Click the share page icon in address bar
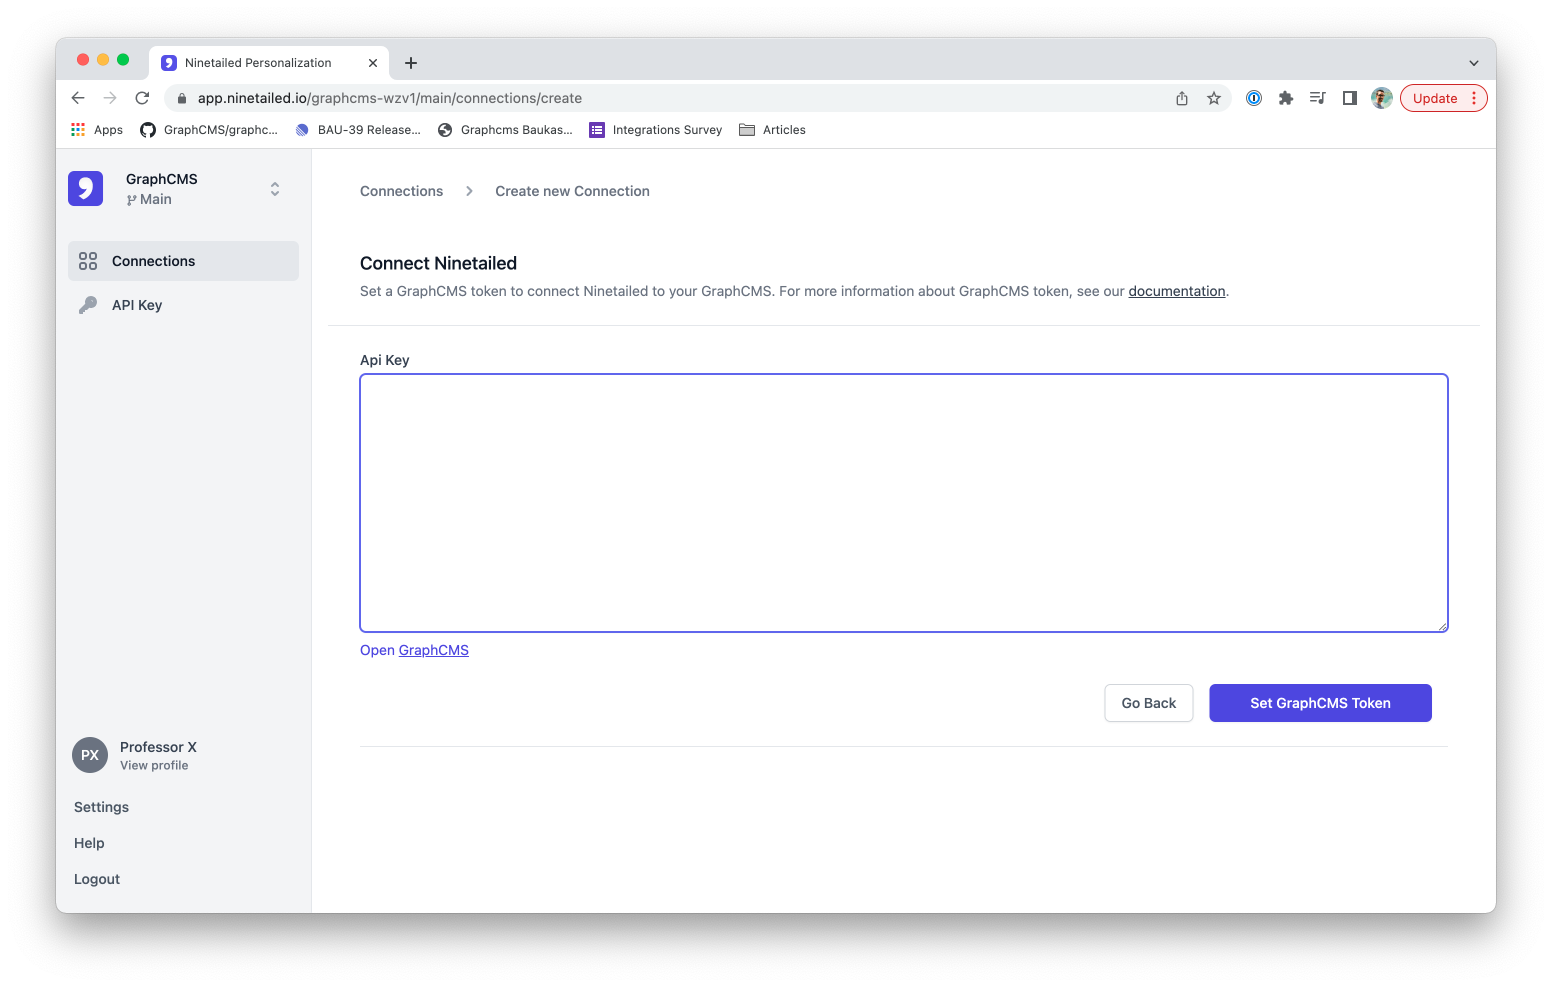 [x=1182, y=98]
